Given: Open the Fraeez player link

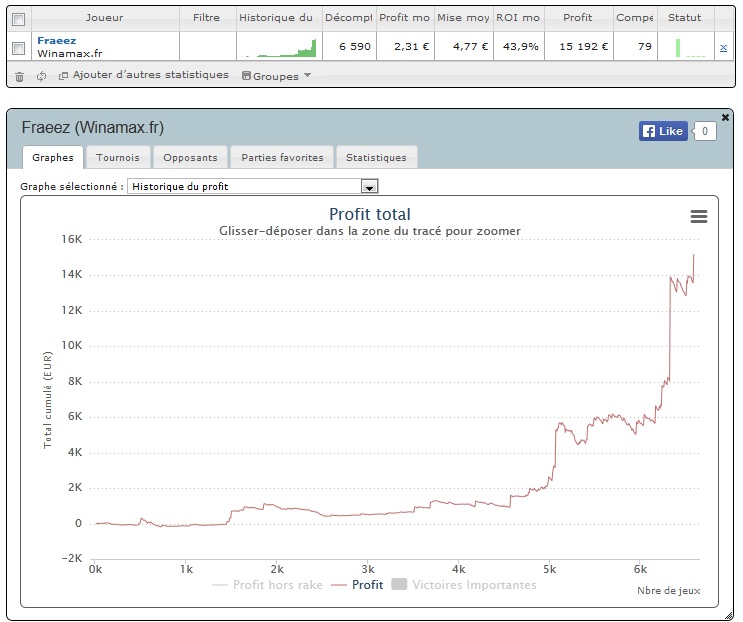Looking at the screenshot, I should click(56, 41).
